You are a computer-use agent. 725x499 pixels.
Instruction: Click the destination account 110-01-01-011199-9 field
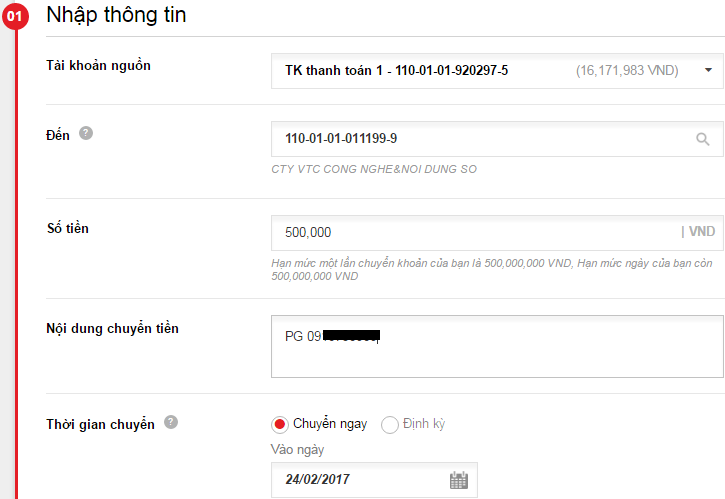[497, 139]
